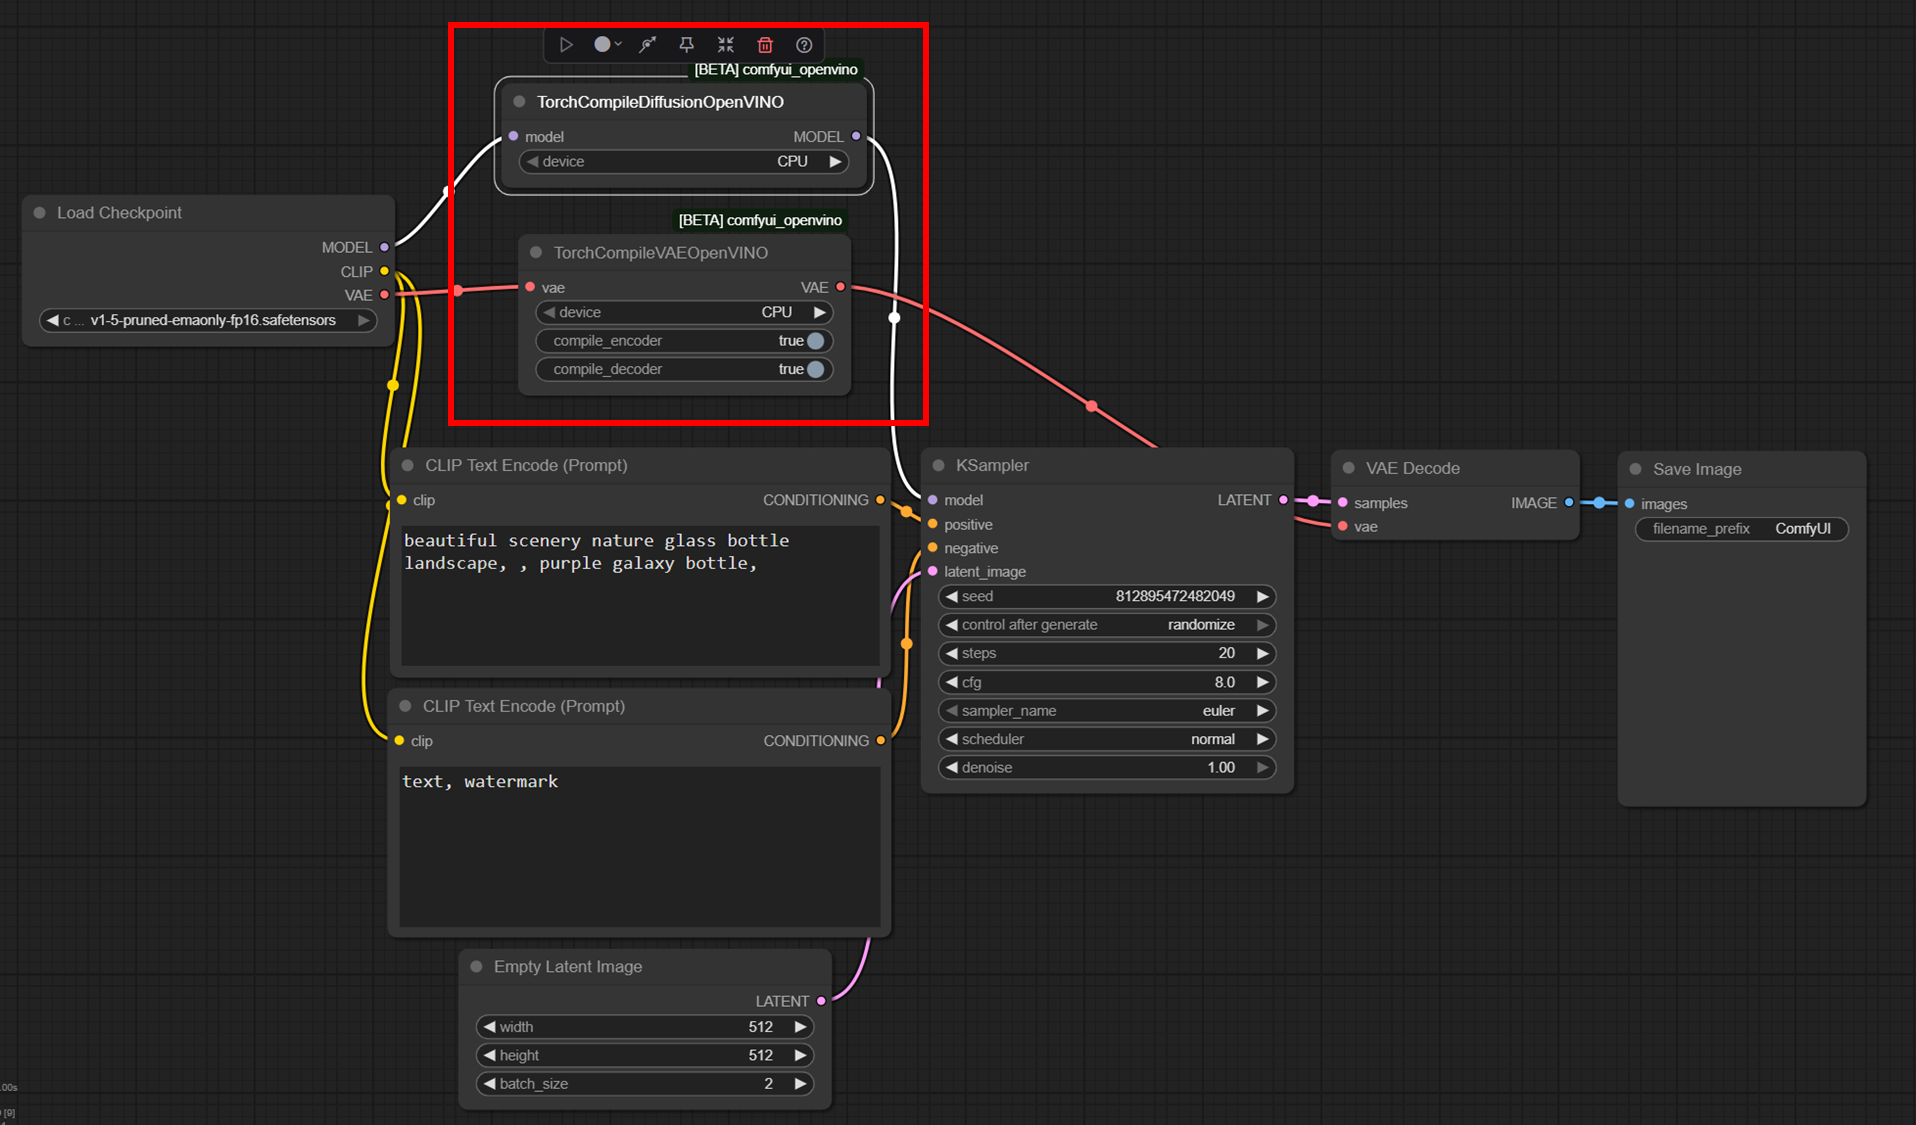The image size is (1916, 1125).
Task: Open scheduler dropdown showing normal
Action: coord(1106,740)
